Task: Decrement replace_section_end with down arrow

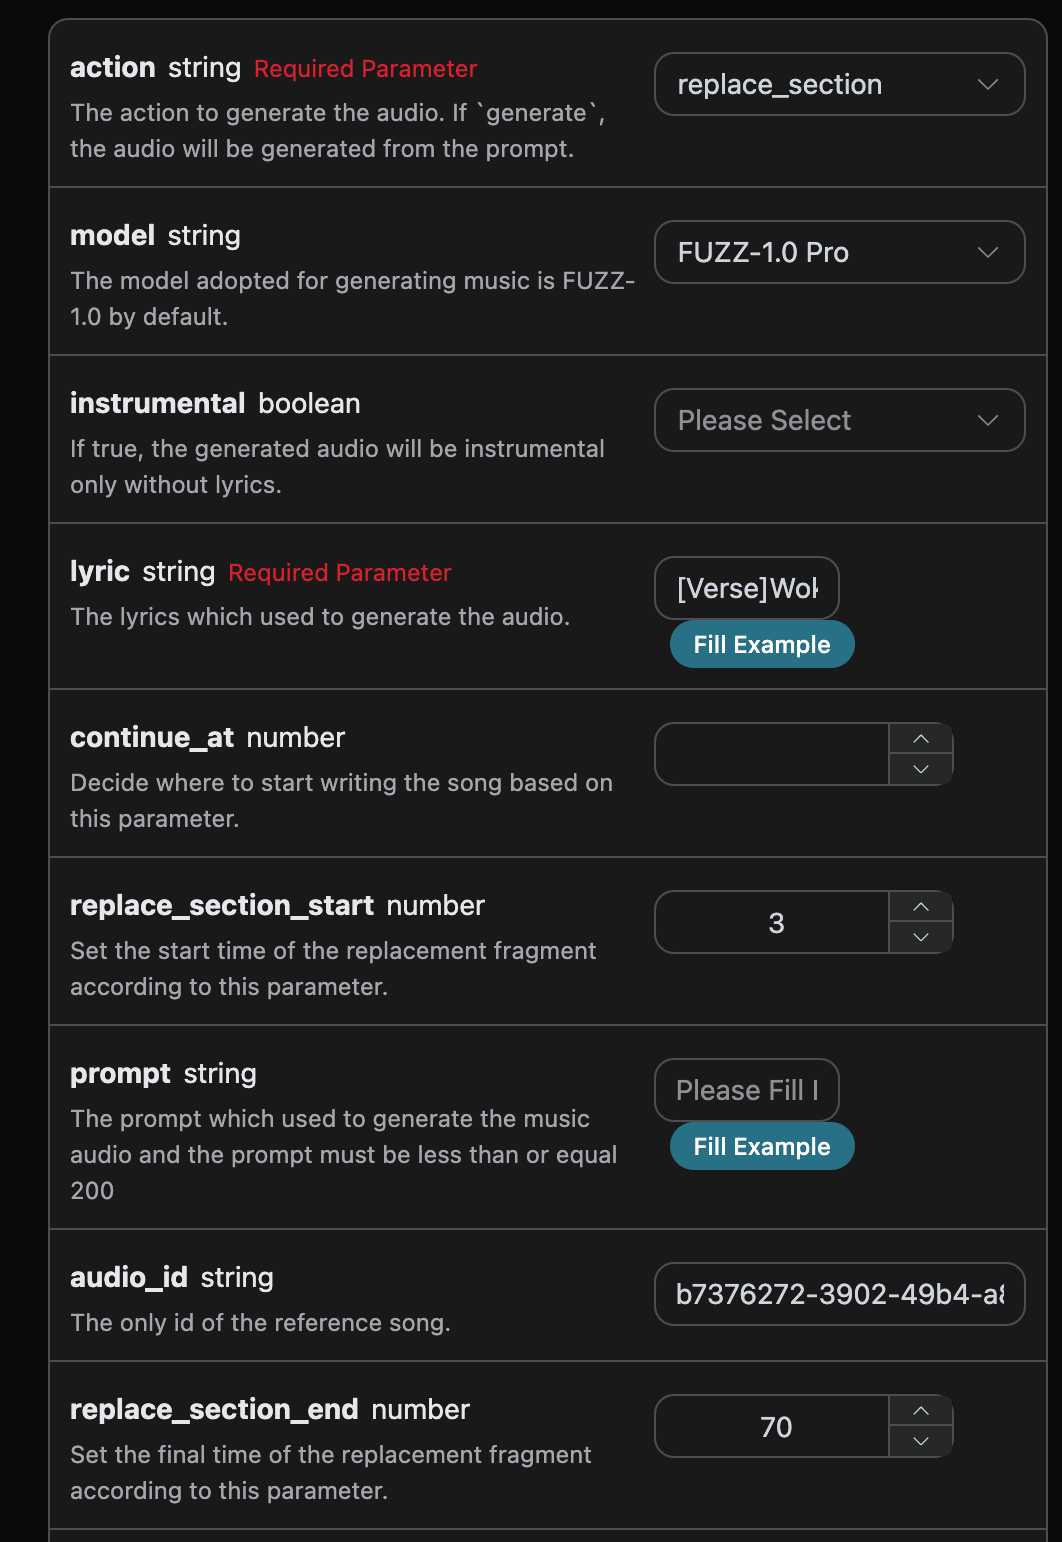Action: pos(921,1441)
